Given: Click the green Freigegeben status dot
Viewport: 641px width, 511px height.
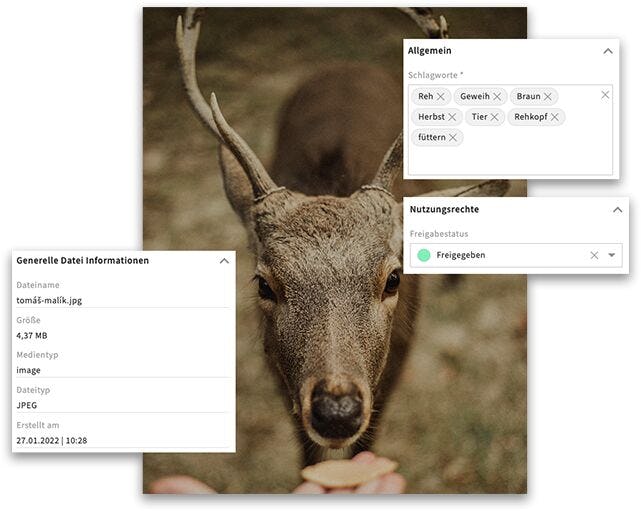Looking at the screenshot, I should (x=424, y=255).
